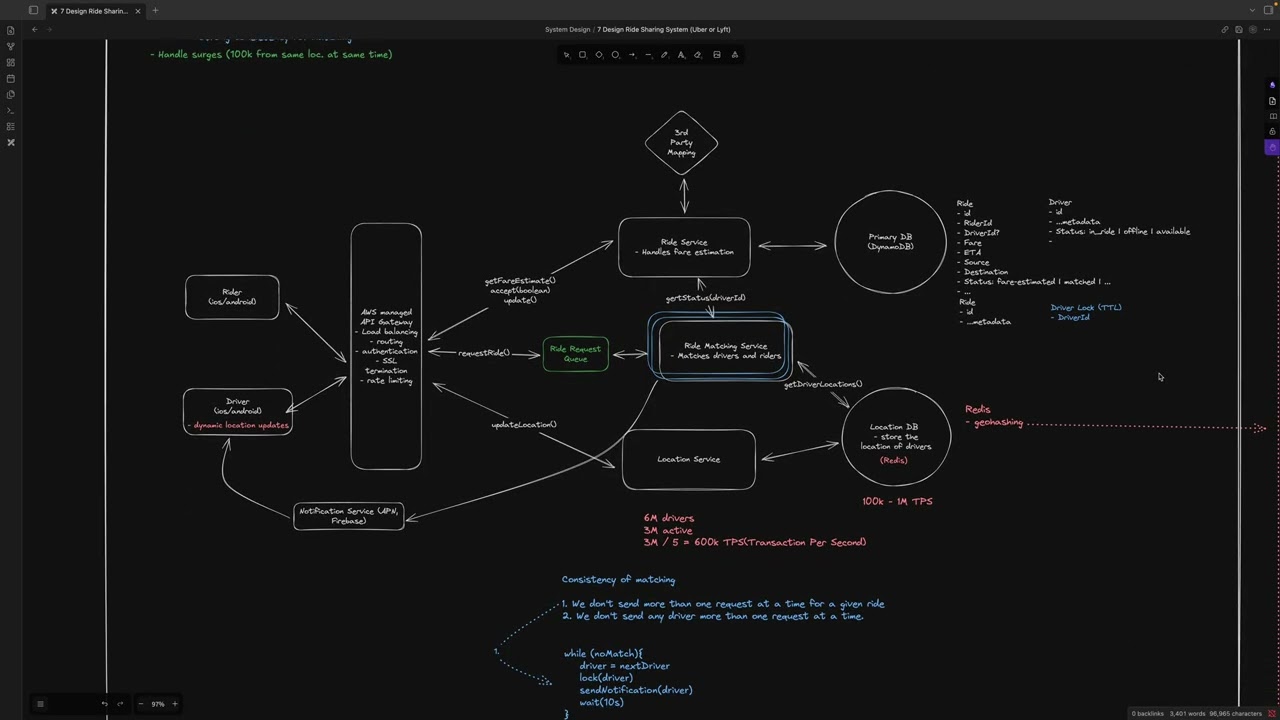Viewport: 1280px width, 720px height.
Task: Open quick switcher file icon in ribbon
Action: (11, 30)
